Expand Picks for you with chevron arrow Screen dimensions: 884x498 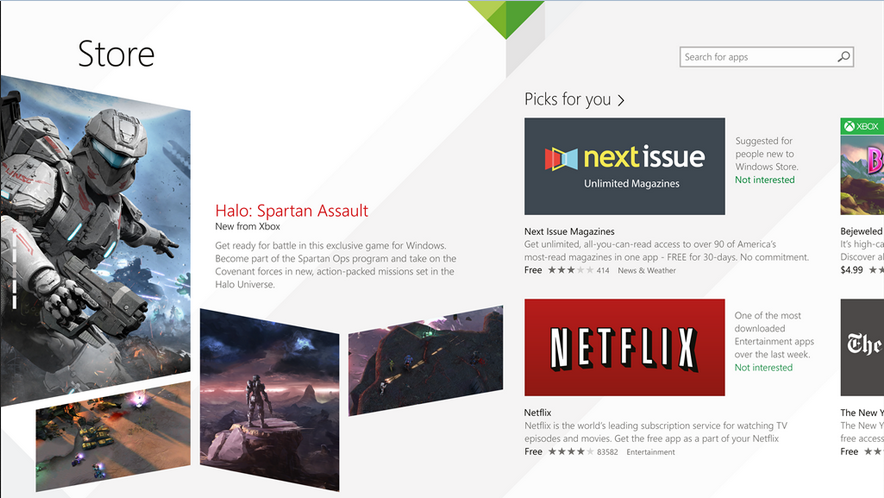coord(621,100)
